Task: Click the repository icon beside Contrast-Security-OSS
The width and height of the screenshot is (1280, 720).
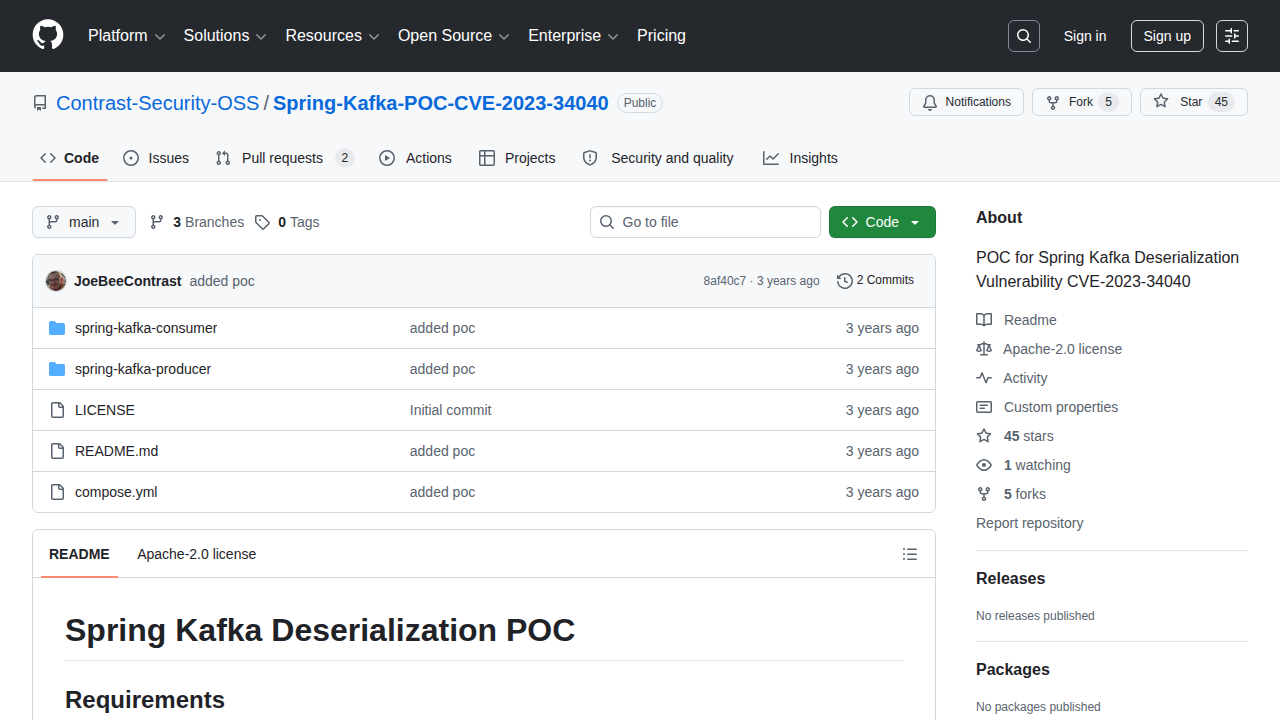Action: click(x=40, y=103)
